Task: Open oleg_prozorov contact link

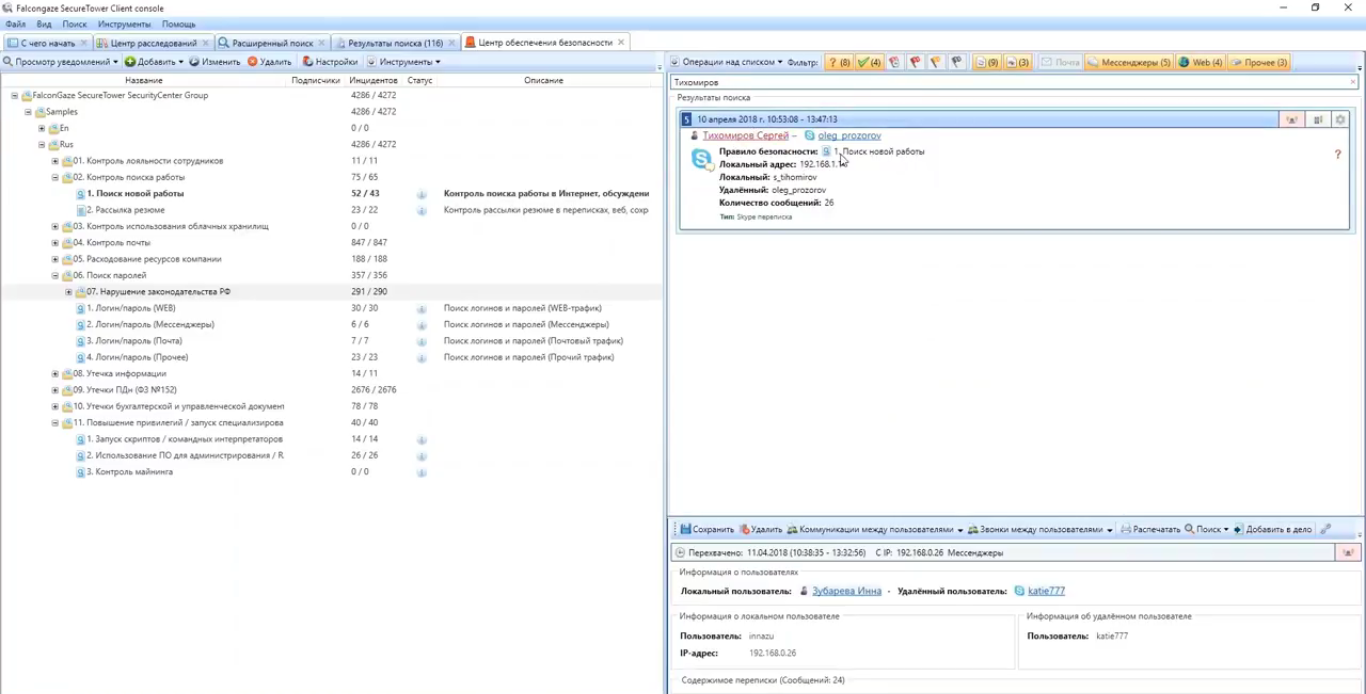Action: click(849, 136)
